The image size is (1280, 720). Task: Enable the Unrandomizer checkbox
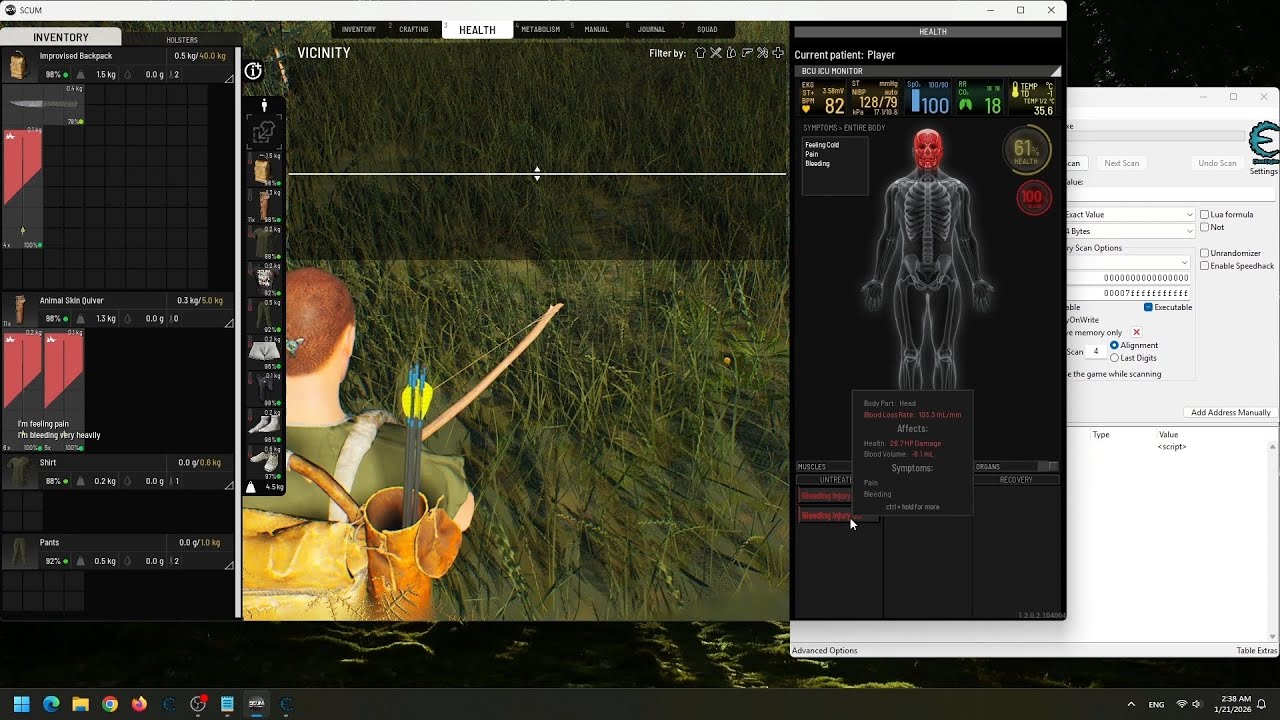[x=1204, y=253]
